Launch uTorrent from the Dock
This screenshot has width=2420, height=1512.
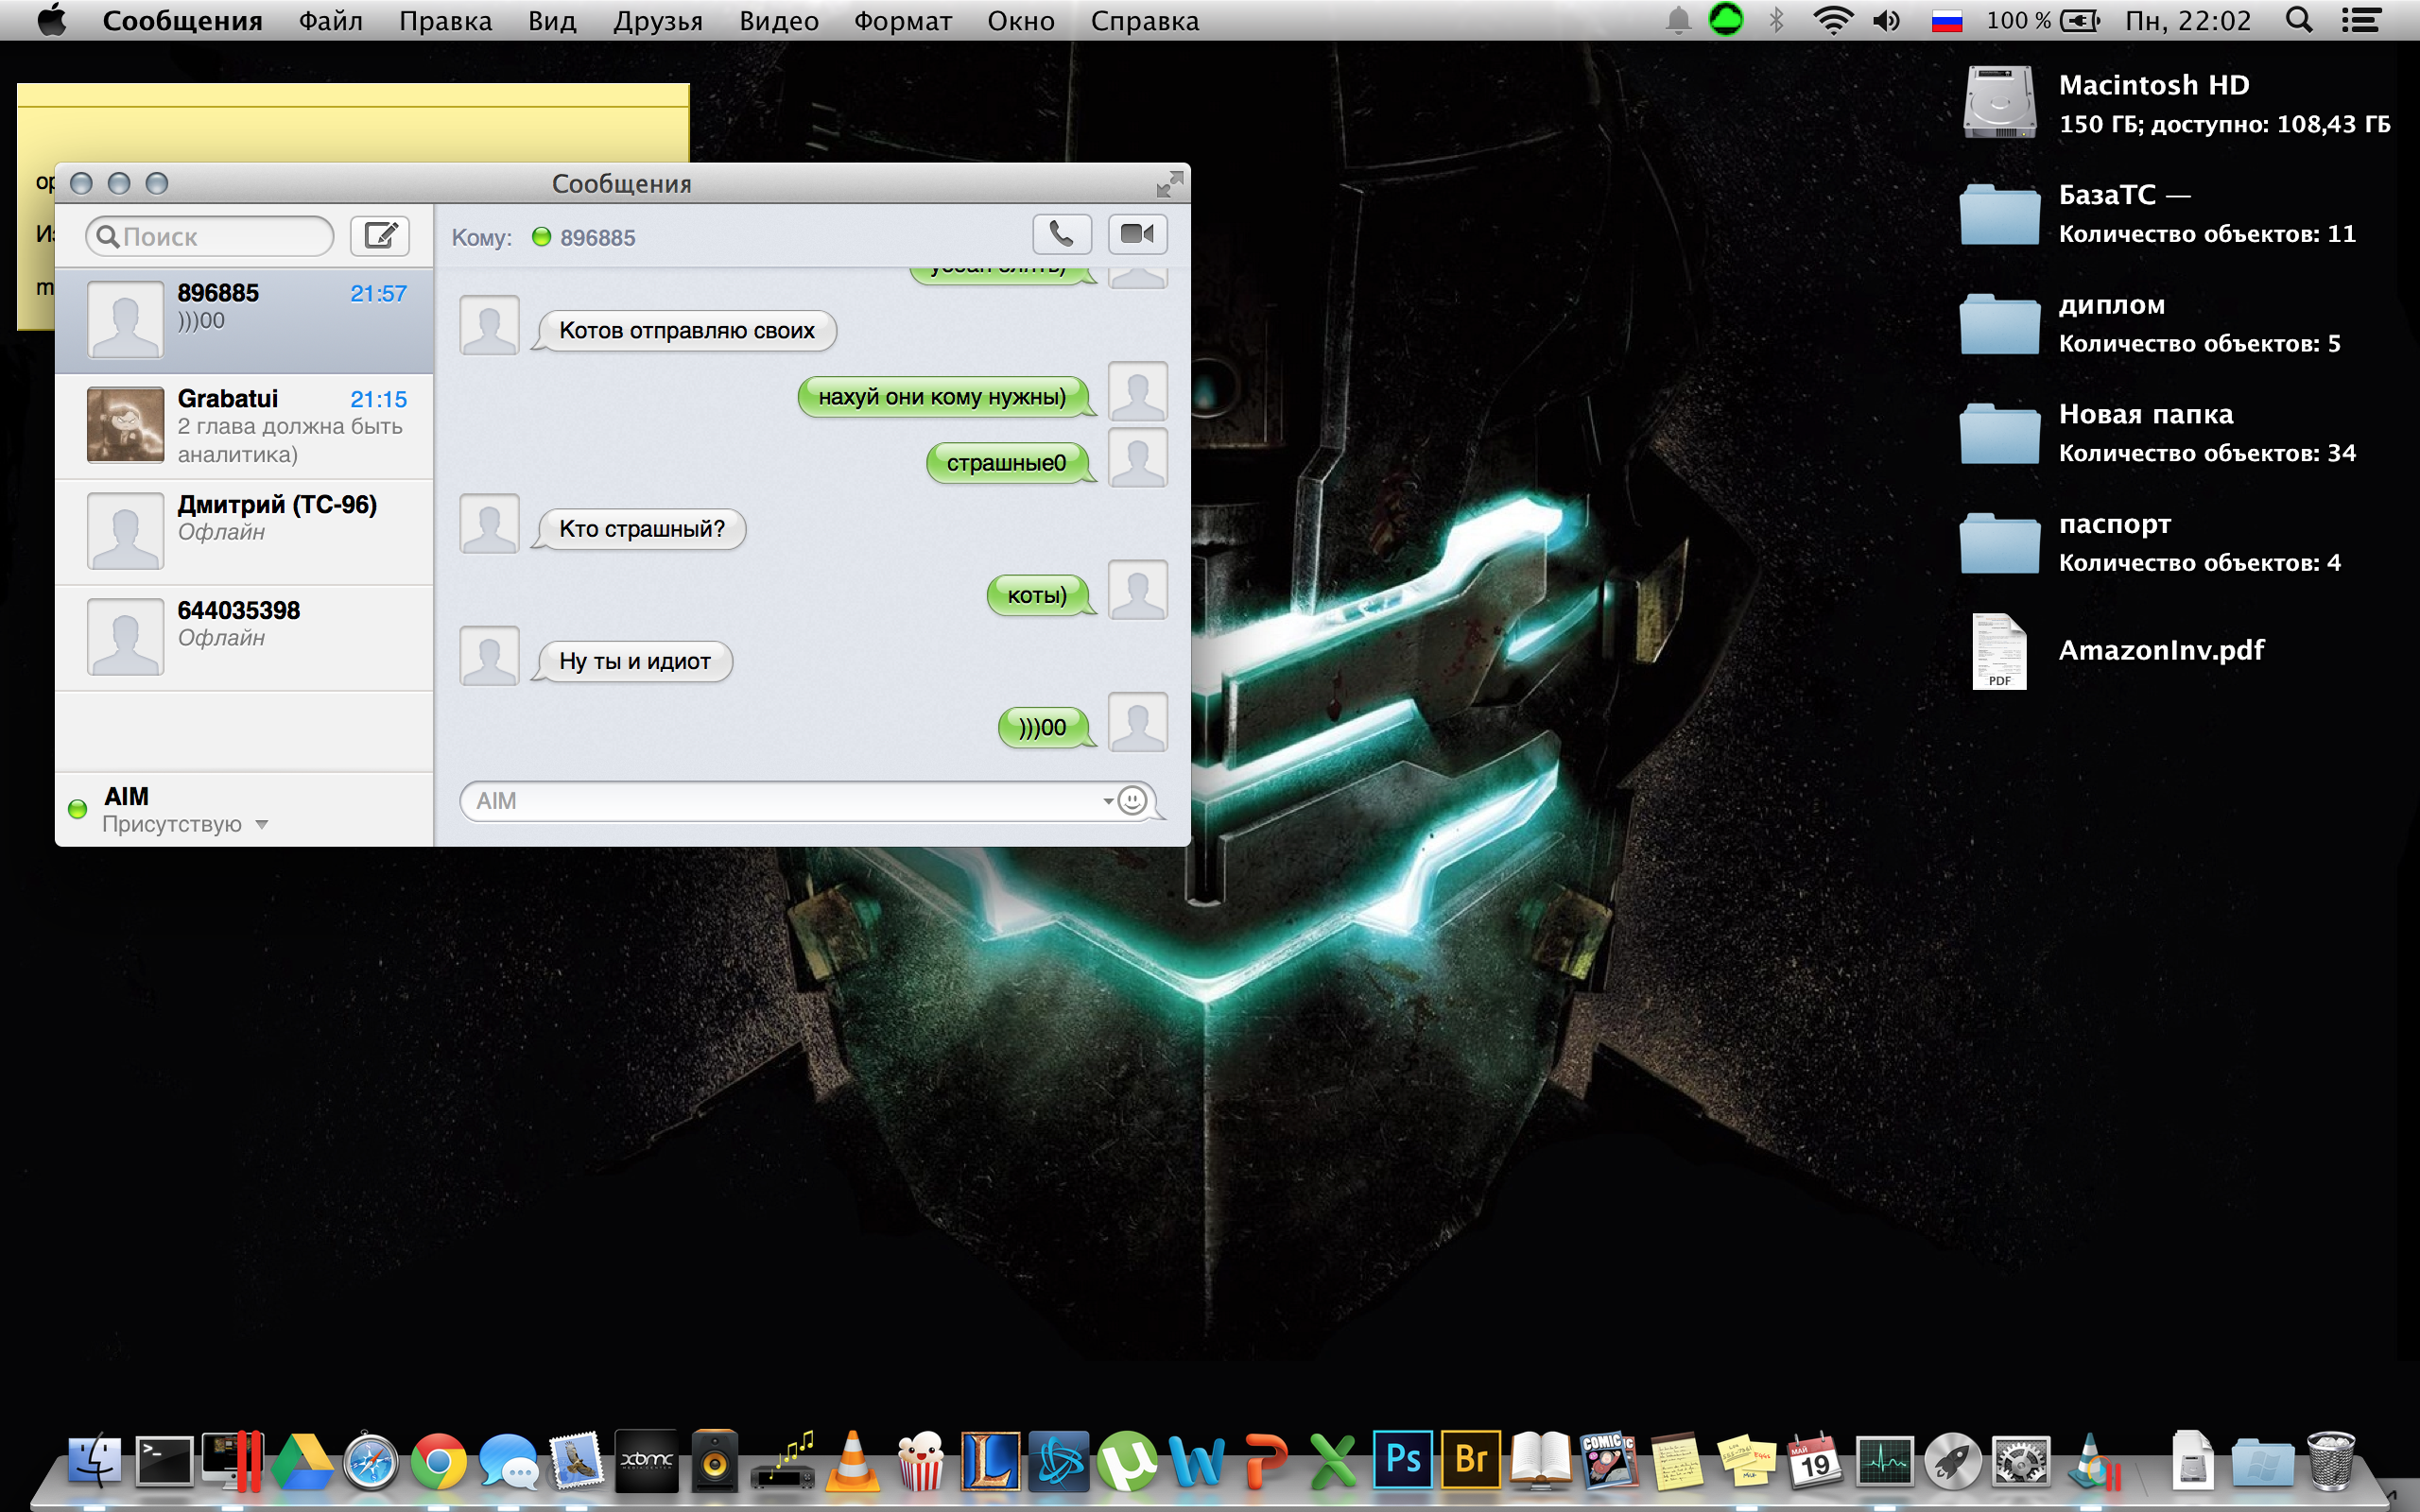1127,1462
